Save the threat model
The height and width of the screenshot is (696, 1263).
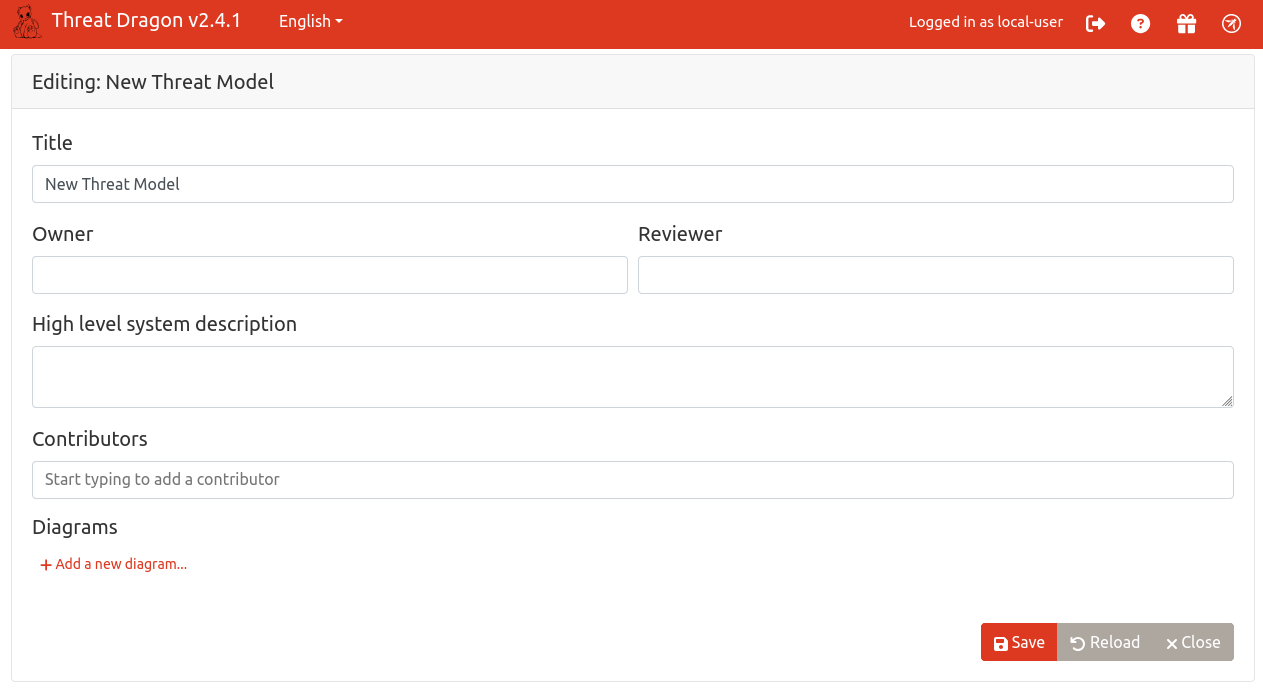(1018, 642)
